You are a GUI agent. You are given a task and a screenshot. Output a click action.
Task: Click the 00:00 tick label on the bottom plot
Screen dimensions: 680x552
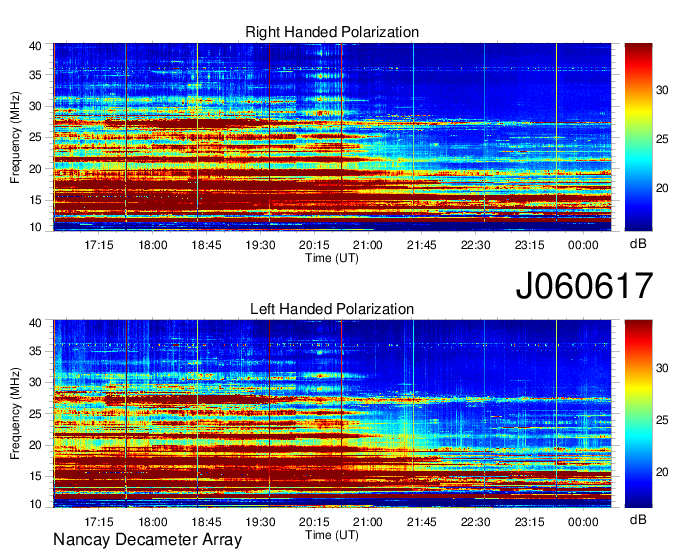pos(583,522)
